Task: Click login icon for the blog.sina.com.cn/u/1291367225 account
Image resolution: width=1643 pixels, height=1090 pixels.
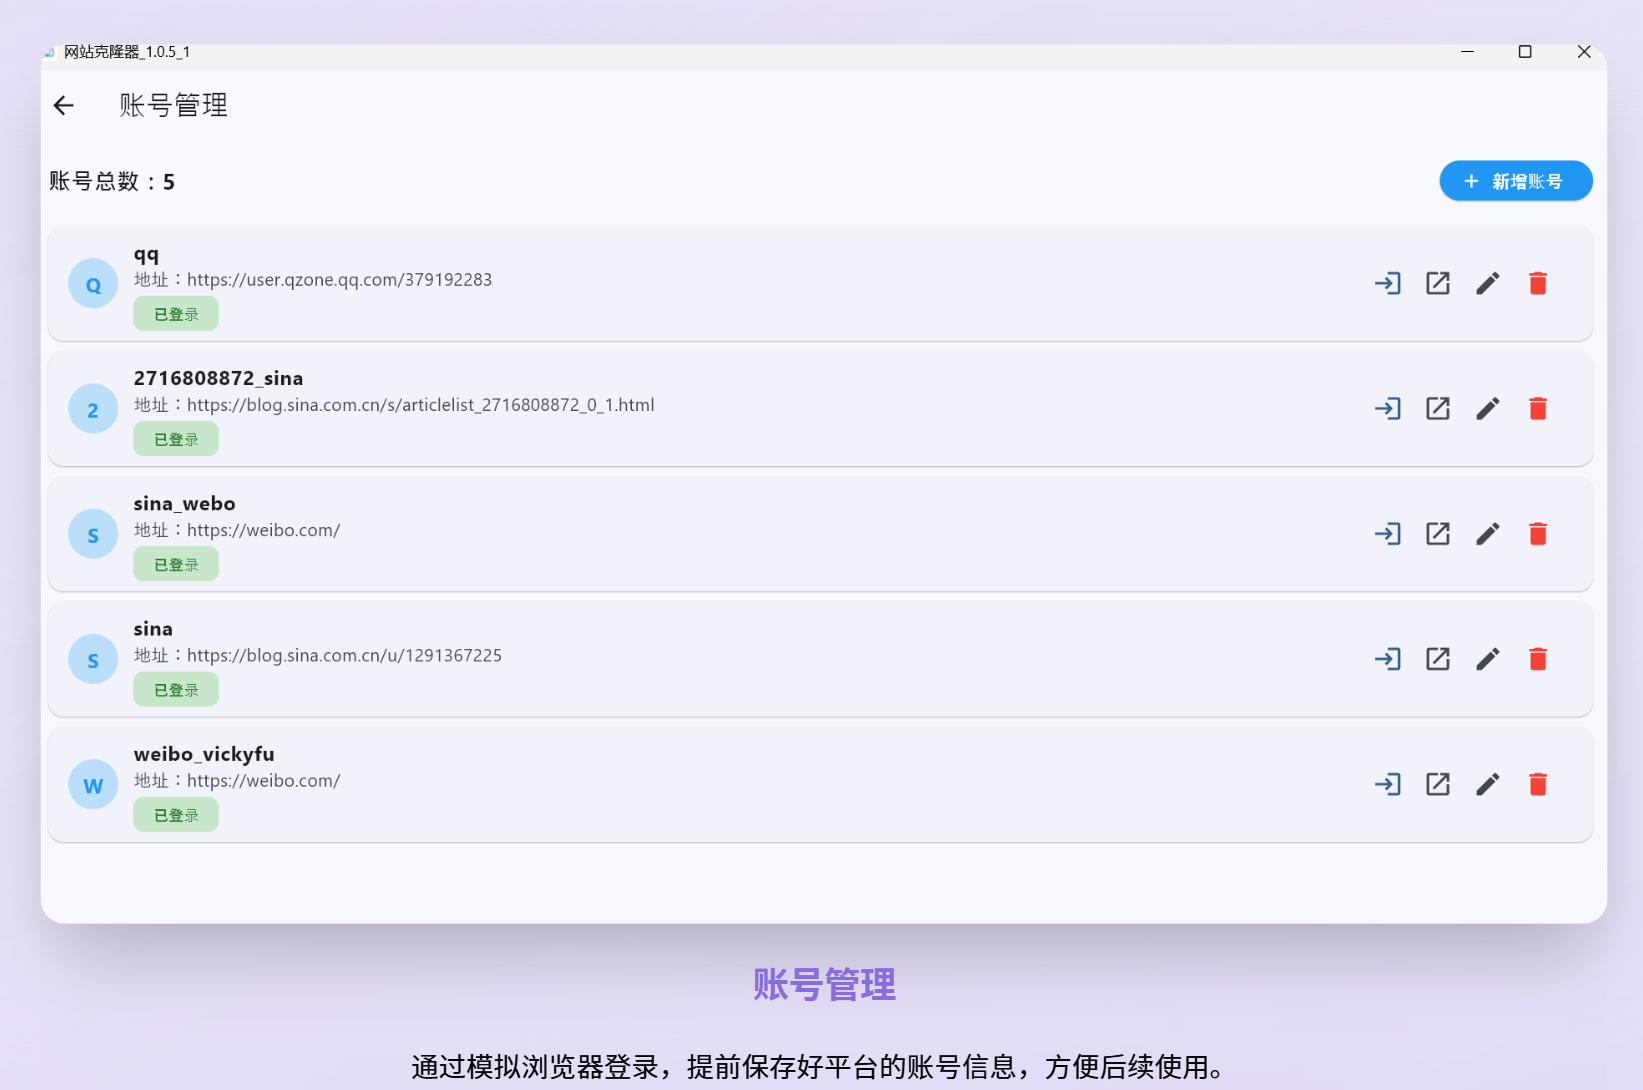Action: (x=1387, y=659)
